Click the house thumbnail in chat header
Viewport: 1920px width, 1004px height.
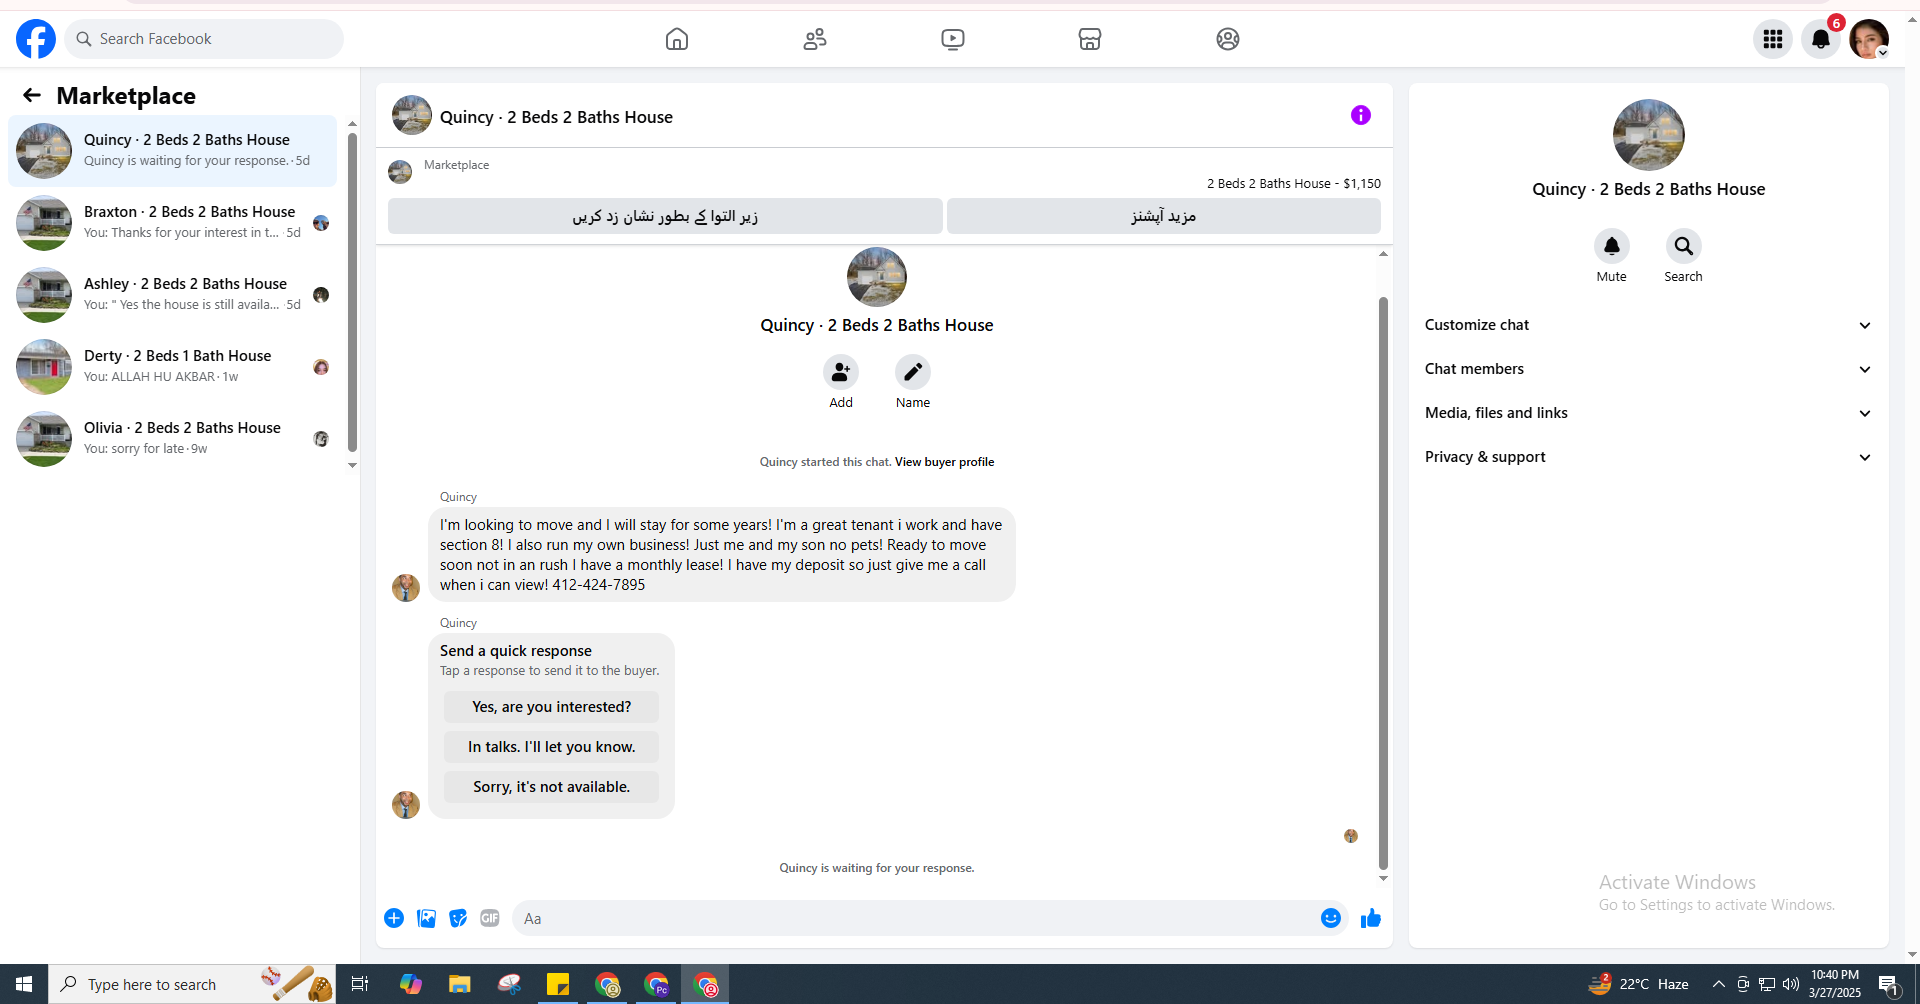pos(412,115)
